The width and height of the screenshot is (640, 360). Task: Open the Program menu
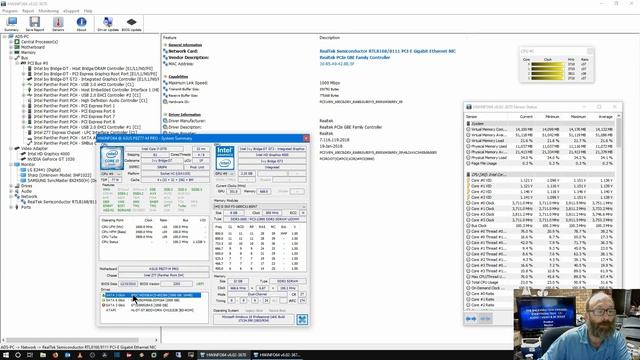(x=10, y=11)
